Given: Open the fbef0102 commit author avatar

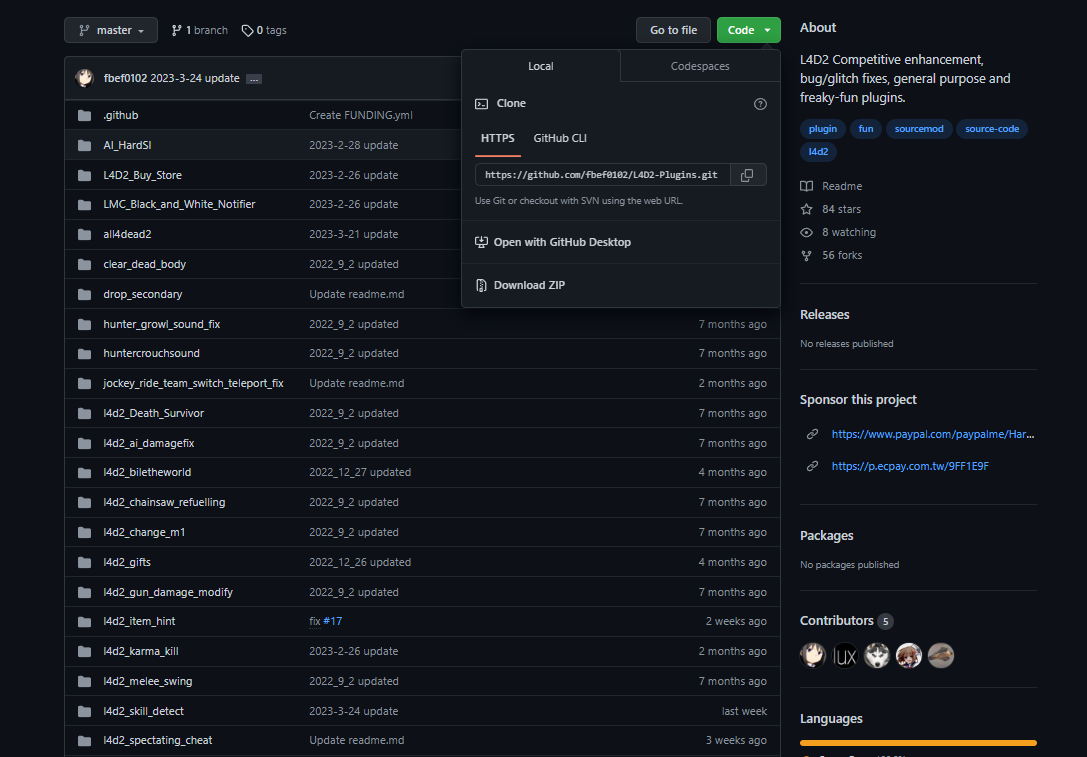Looking at the screenshot, I should coord(85,78).
